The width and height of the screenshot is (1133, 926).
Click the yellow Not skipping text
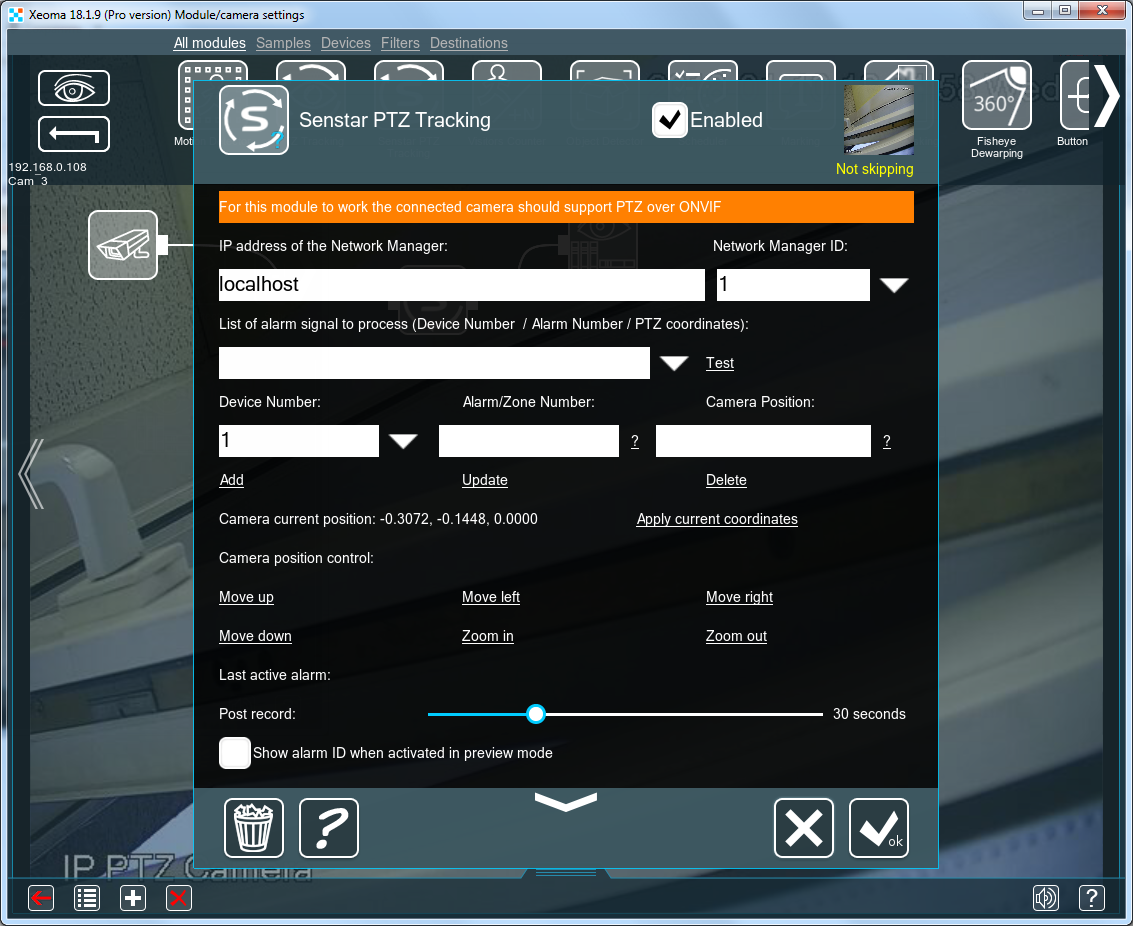[874, 169]
